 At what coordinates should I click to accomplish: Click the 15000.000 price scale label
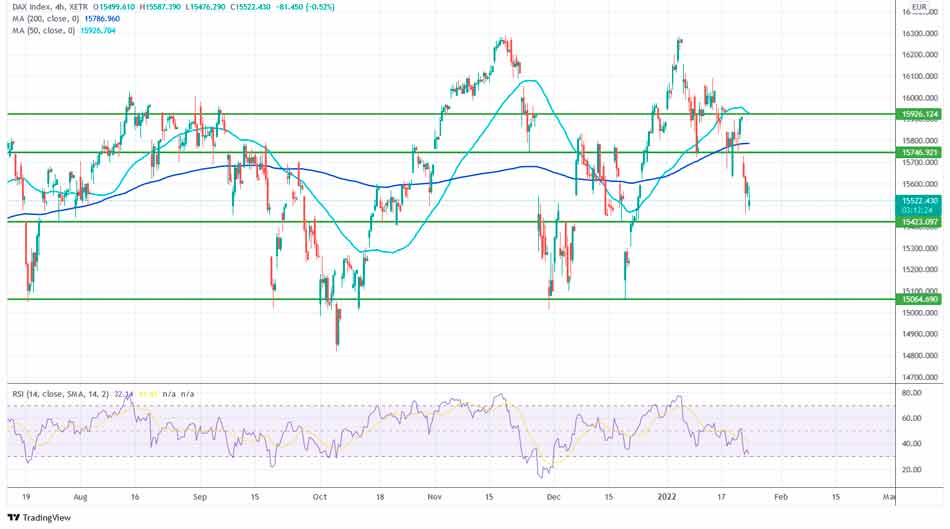[920, 313]
